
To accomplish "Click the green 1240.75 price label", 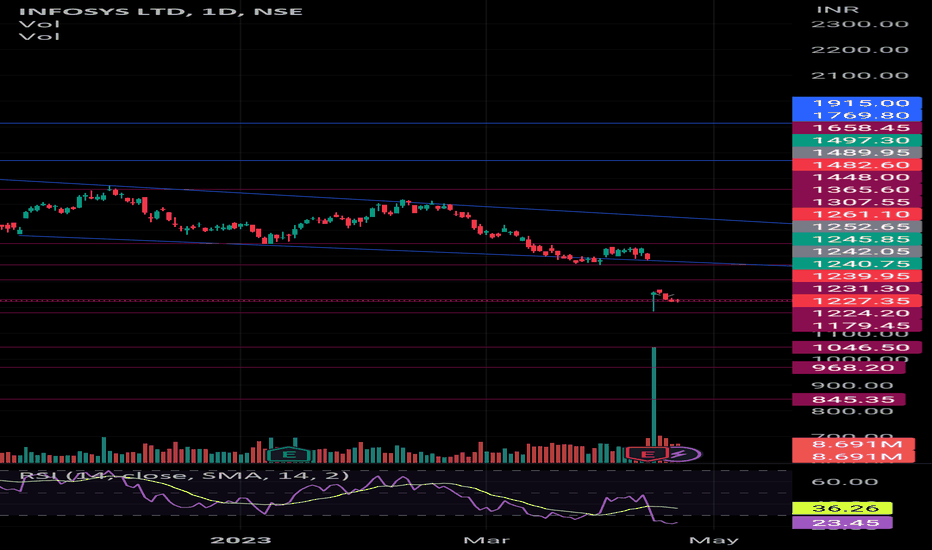I will (857, 264).
